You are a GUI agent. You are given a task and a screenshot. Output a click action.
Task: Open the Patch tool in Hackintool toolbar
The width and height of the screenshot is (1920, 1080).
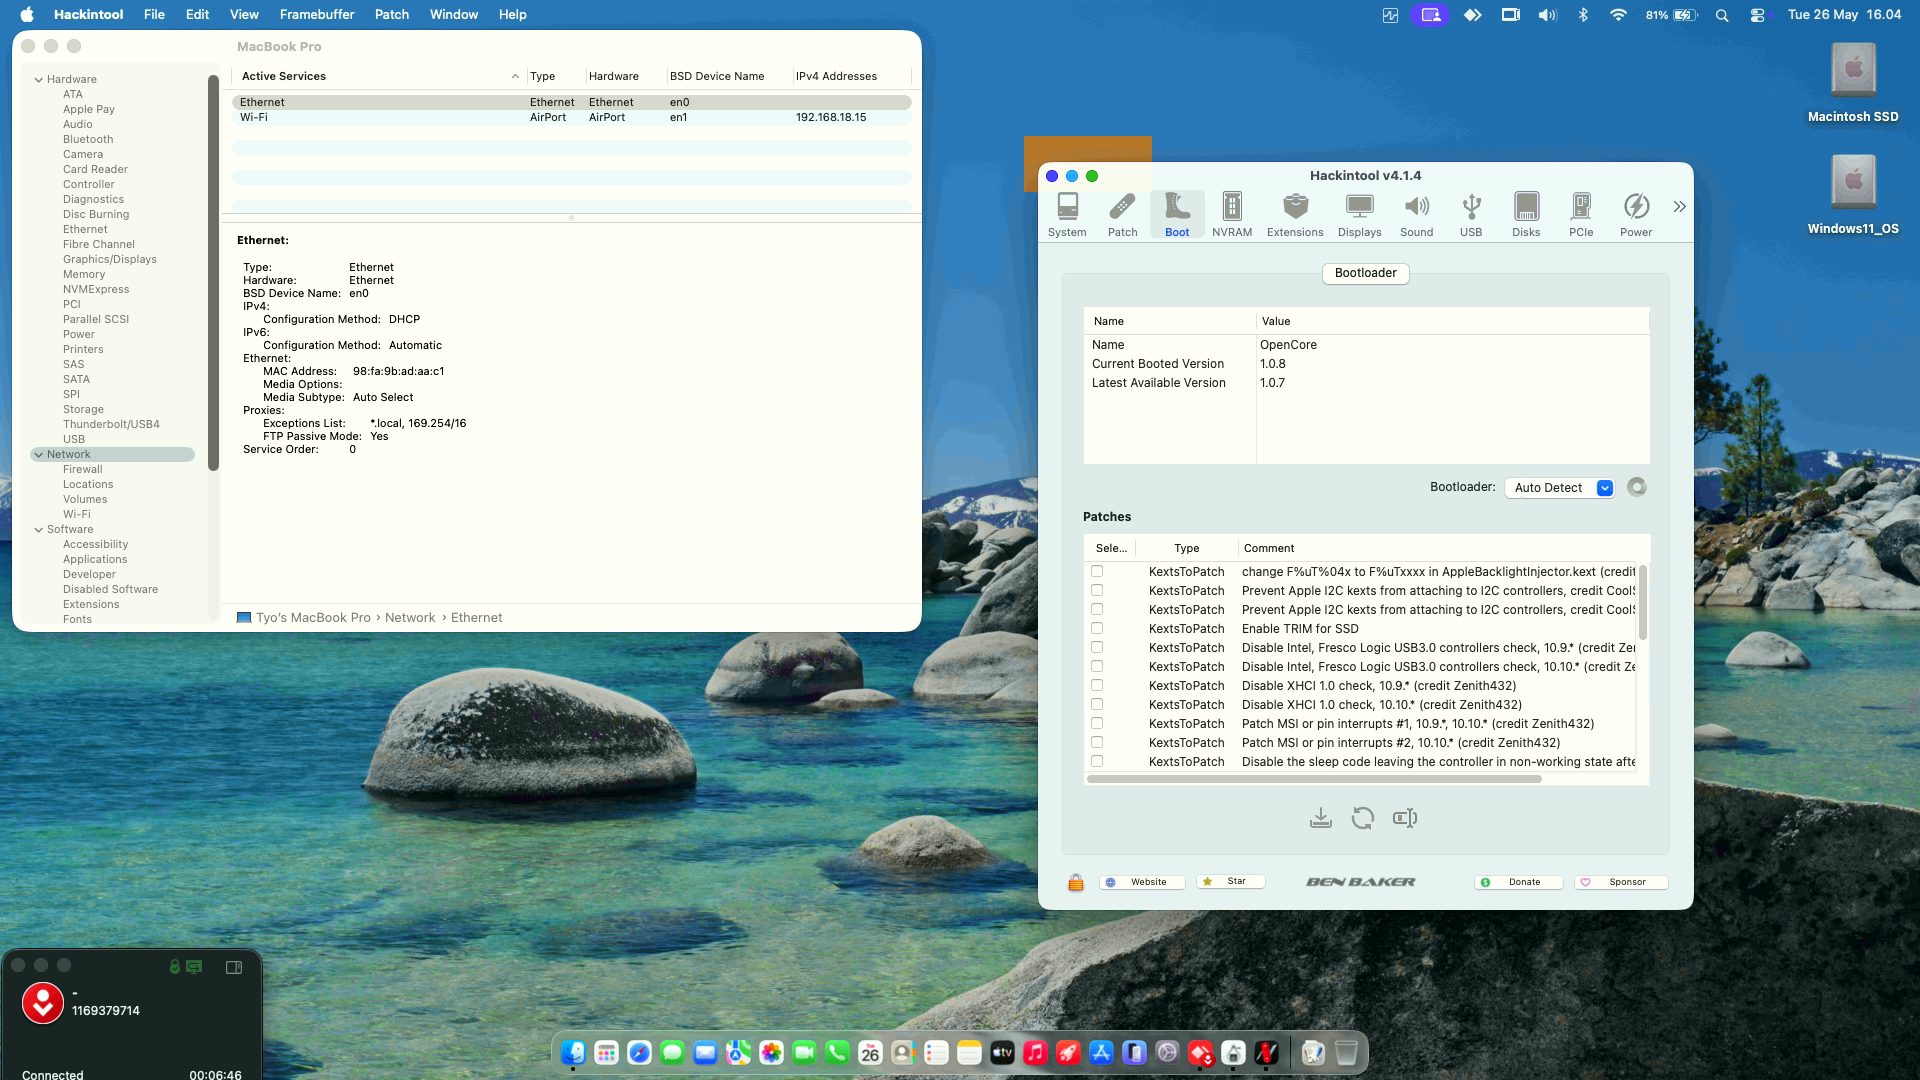(1122, 215)
